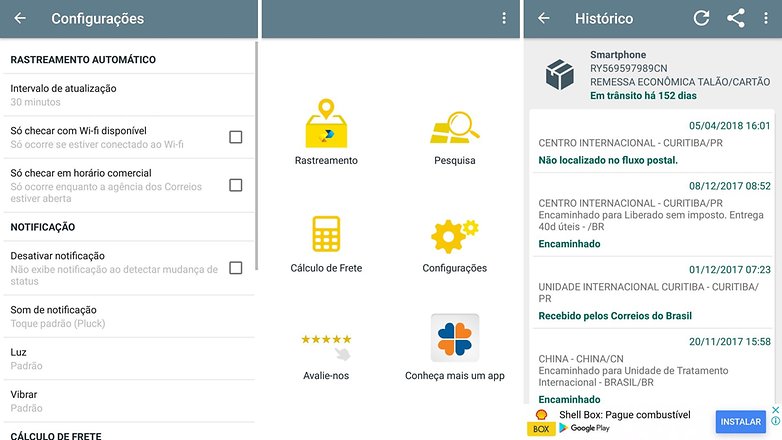Tap 'Recebido pelos Correios do Brasil' status
Viewport: 782px width, 440px height.
[615, 316]
